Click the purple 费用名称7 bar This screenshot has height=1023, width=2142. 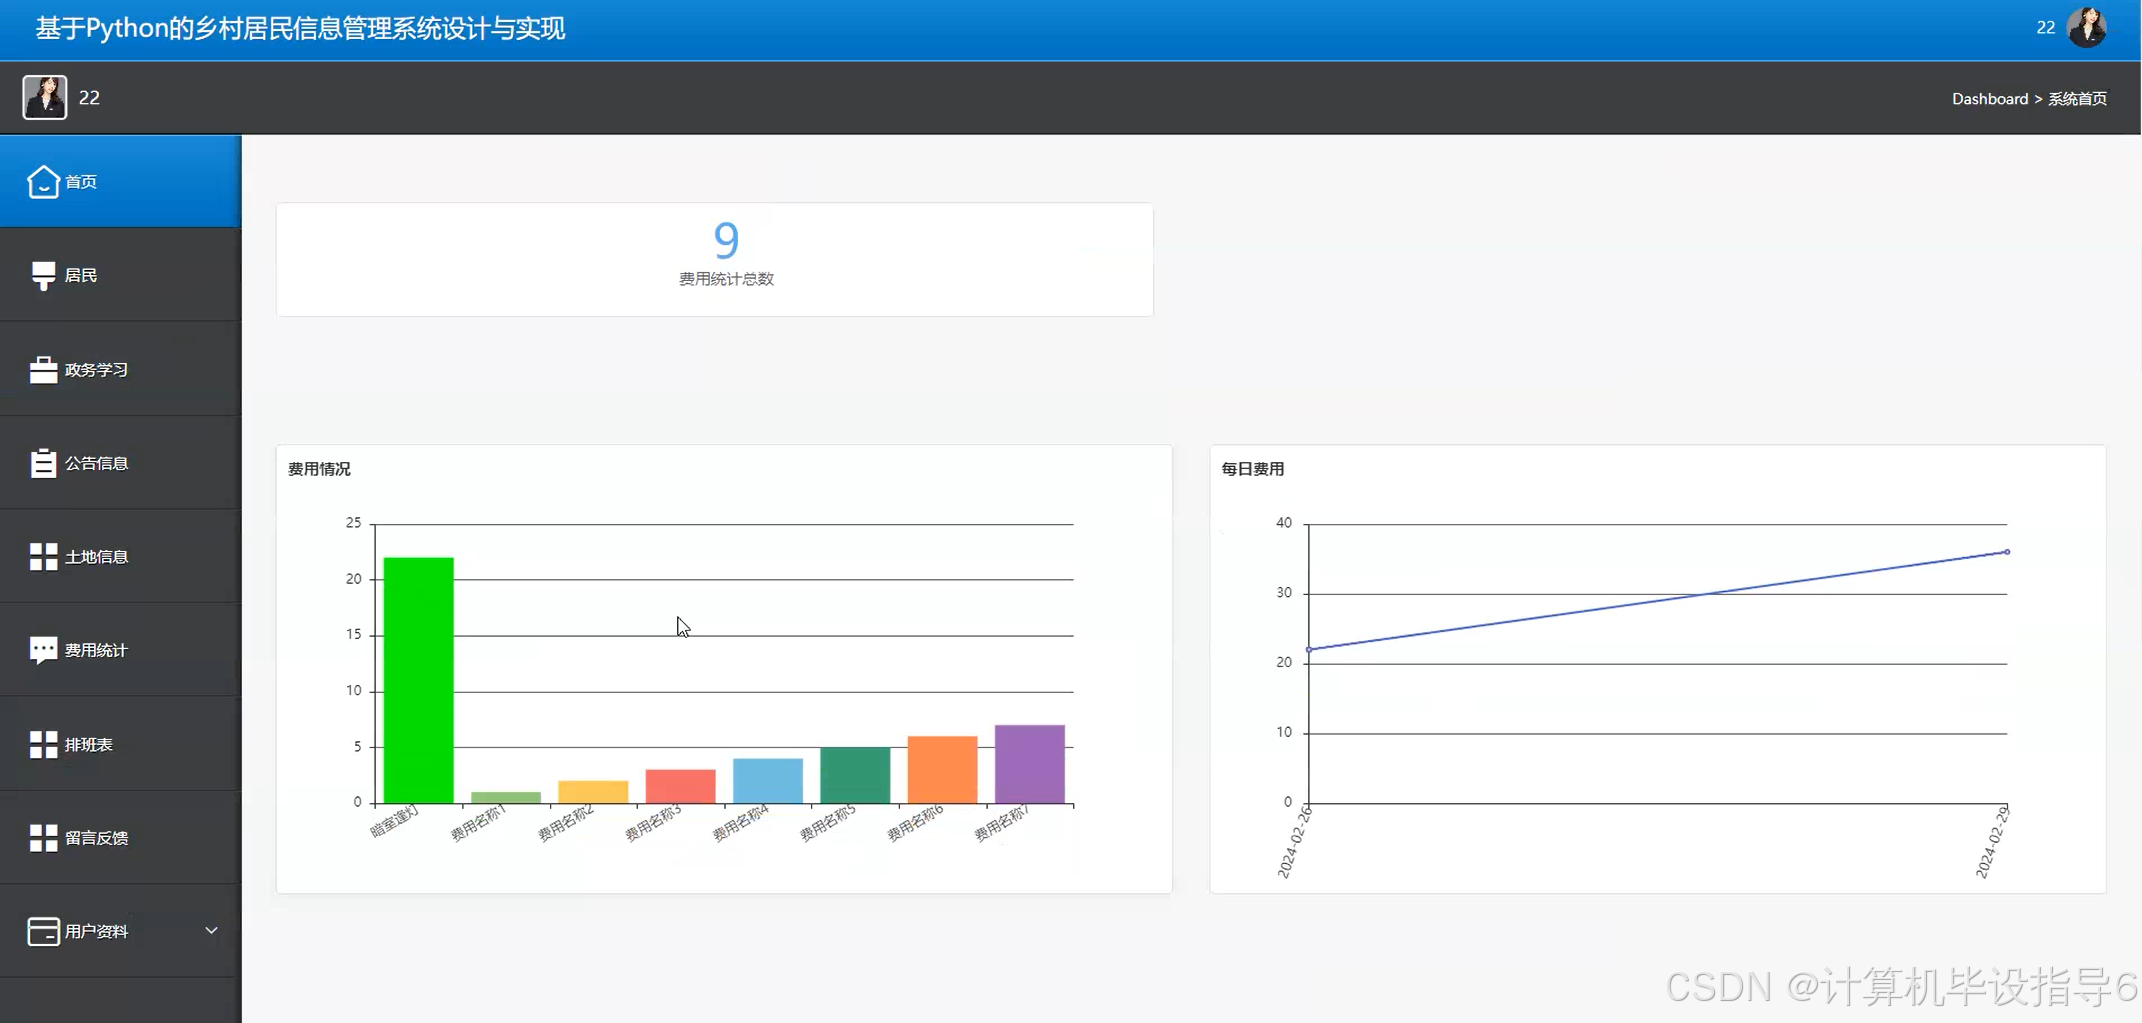coord(1030,764)
